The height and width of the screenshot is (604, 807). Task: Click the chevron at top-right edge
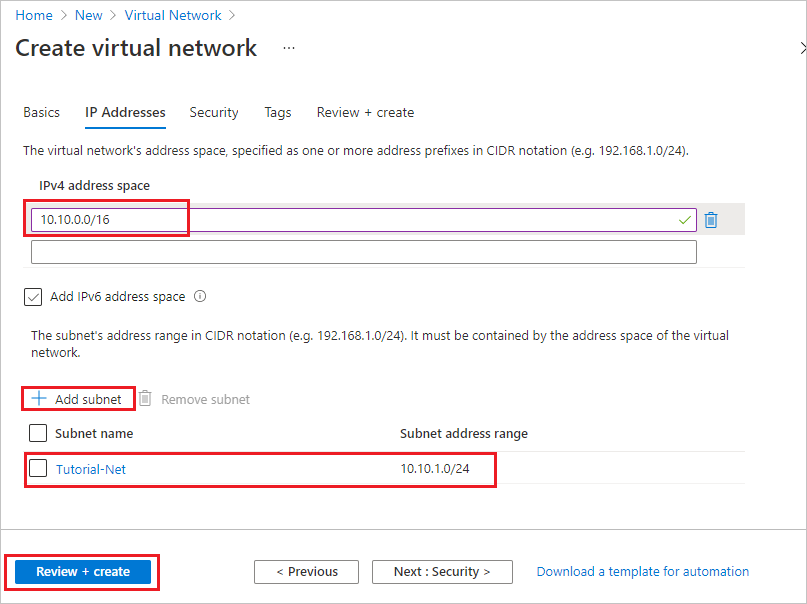point(802,47)
